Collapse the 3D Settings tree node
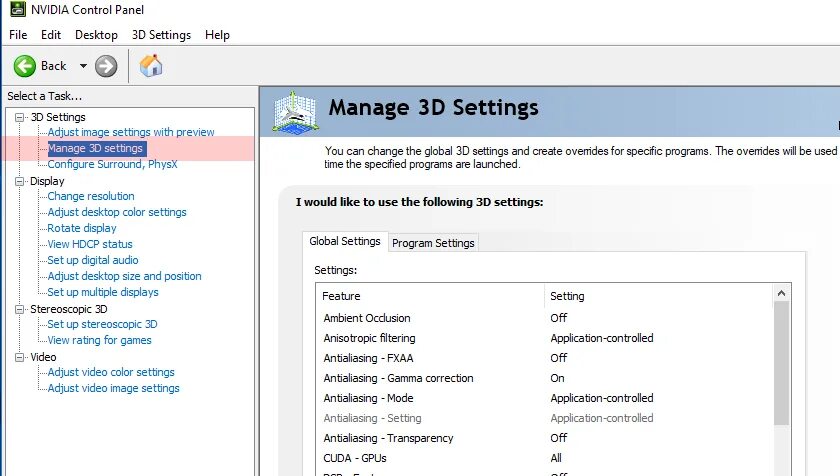This screenshot has height=476, width=840. coord(19,117)
